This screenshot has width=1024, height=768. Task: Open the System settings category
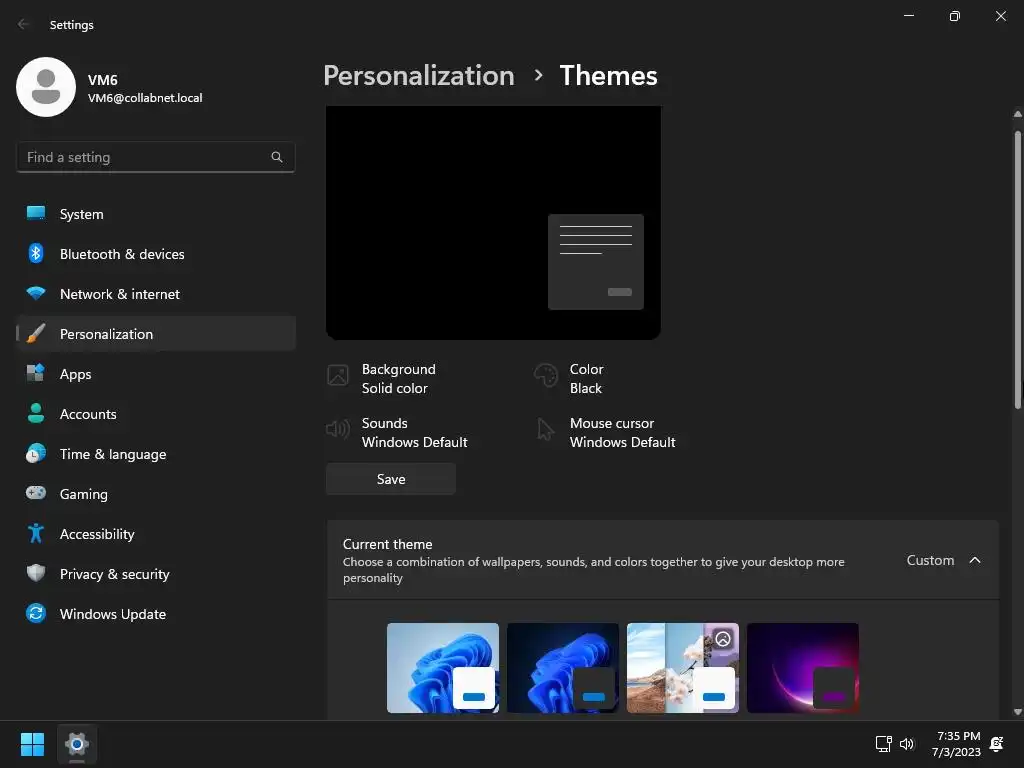[156, 214]
